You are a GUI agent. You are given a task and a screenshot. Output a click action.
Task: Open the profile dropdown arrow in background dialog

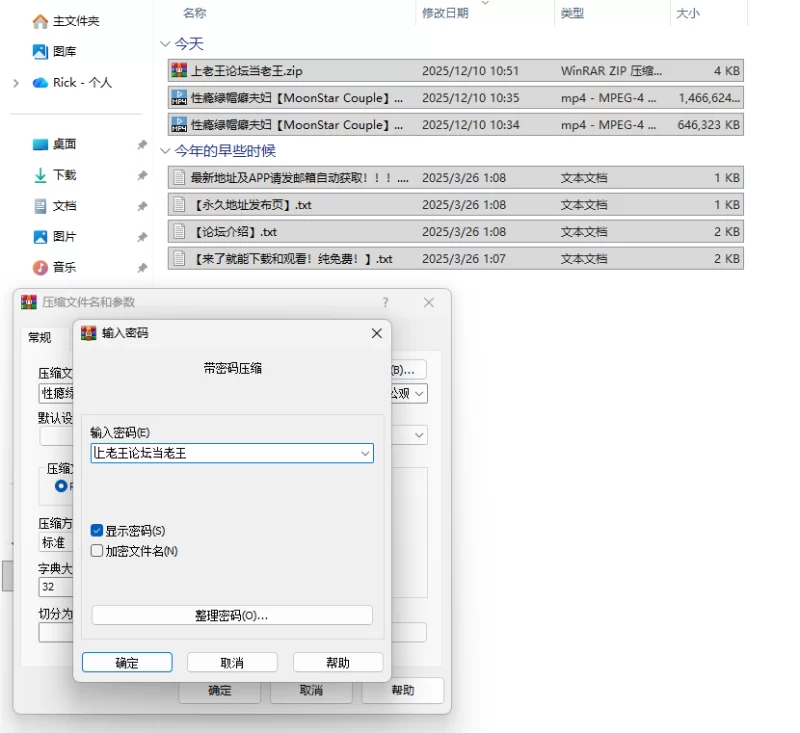point(419,435)
